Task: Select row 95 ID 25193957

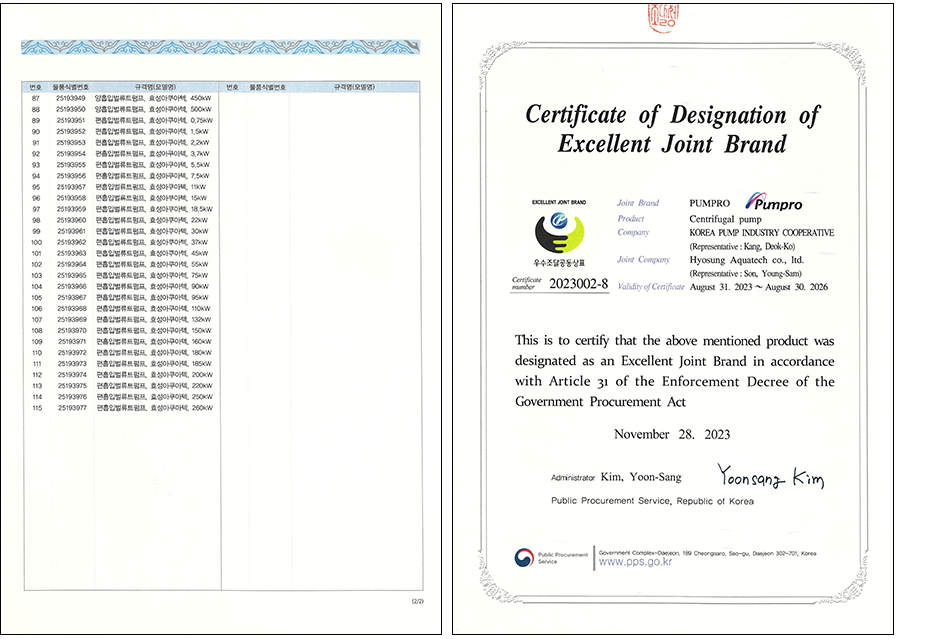Action: [x=71, y=187]
